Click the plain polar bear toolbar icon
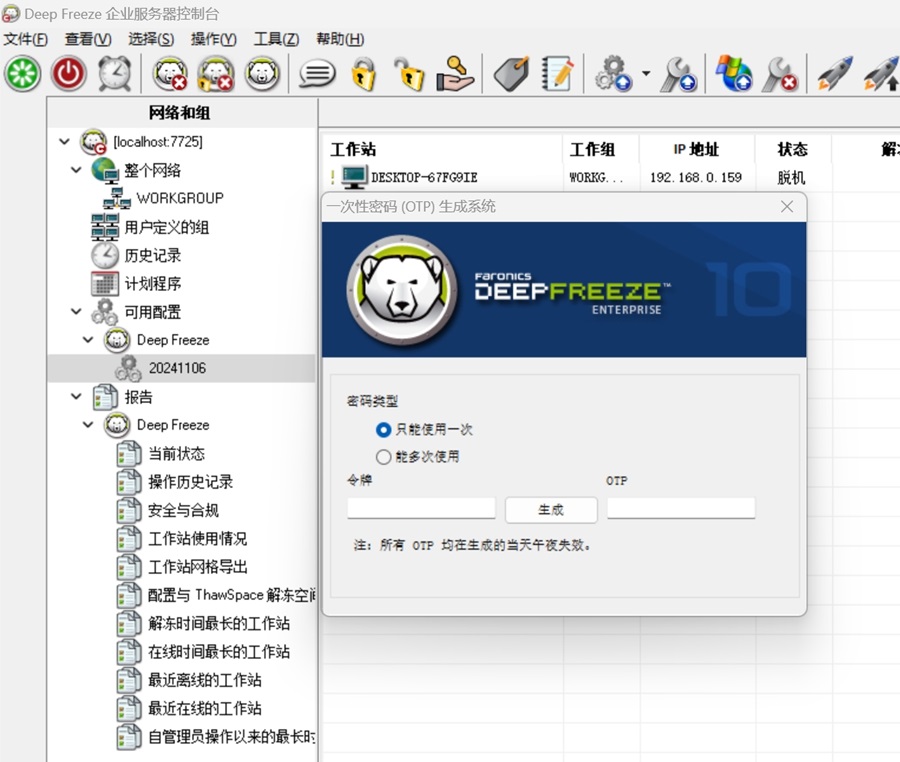 pos(262,74)
